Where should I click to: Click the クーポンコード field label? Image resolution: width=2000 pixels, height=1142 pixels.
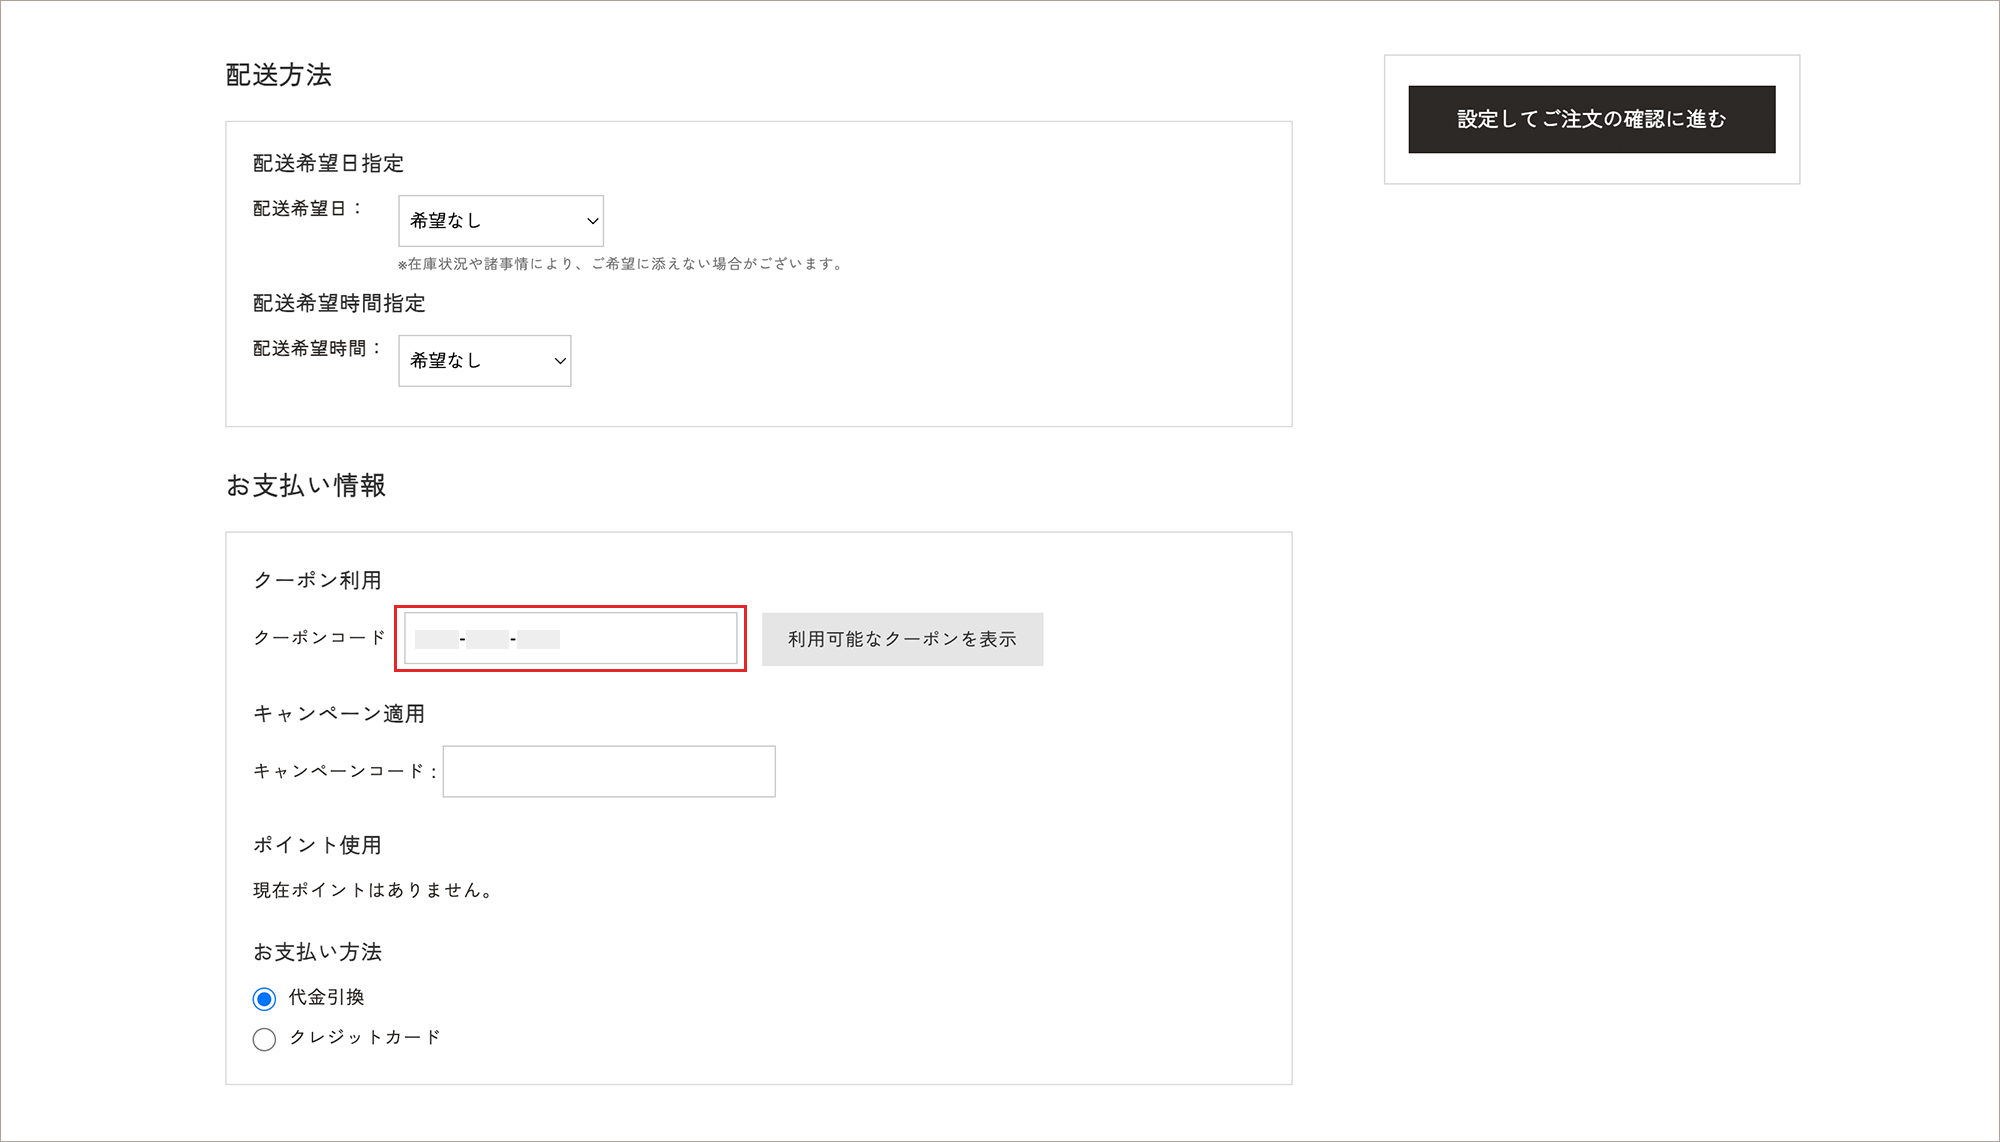(319, 638)
